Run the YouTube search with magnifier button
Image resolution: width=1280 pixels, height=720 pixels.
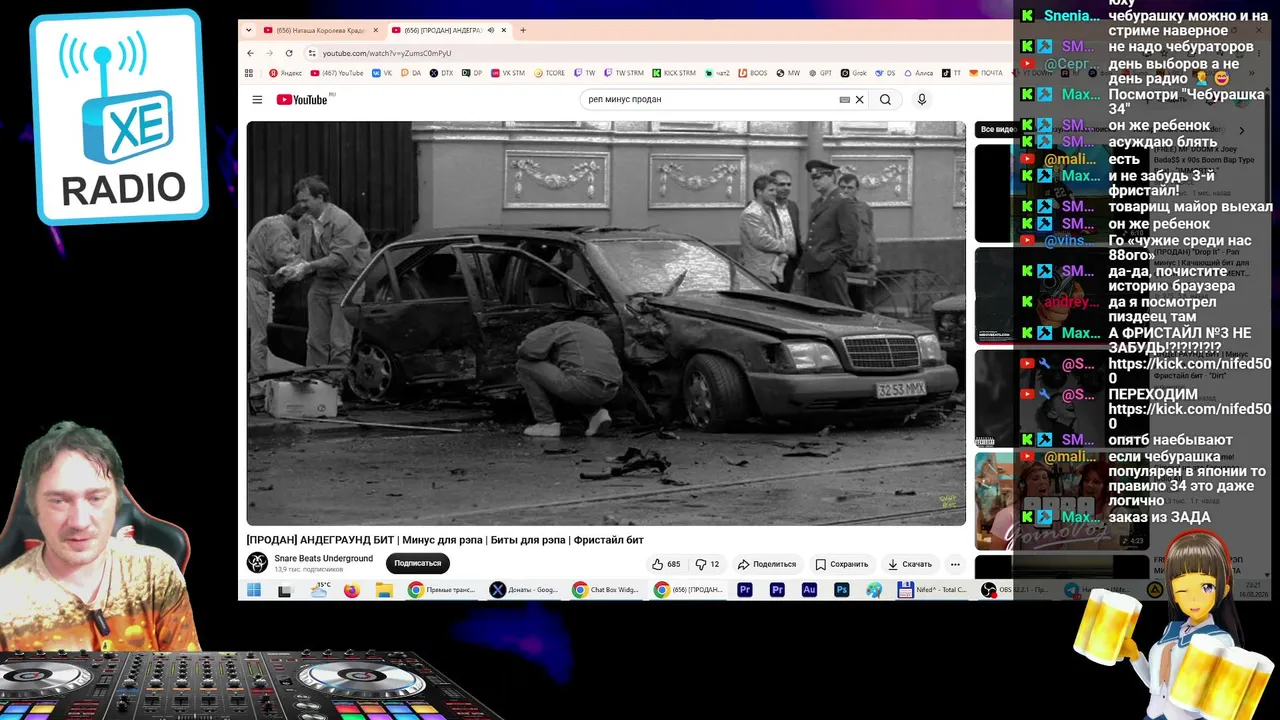click(x=885, y=99)
